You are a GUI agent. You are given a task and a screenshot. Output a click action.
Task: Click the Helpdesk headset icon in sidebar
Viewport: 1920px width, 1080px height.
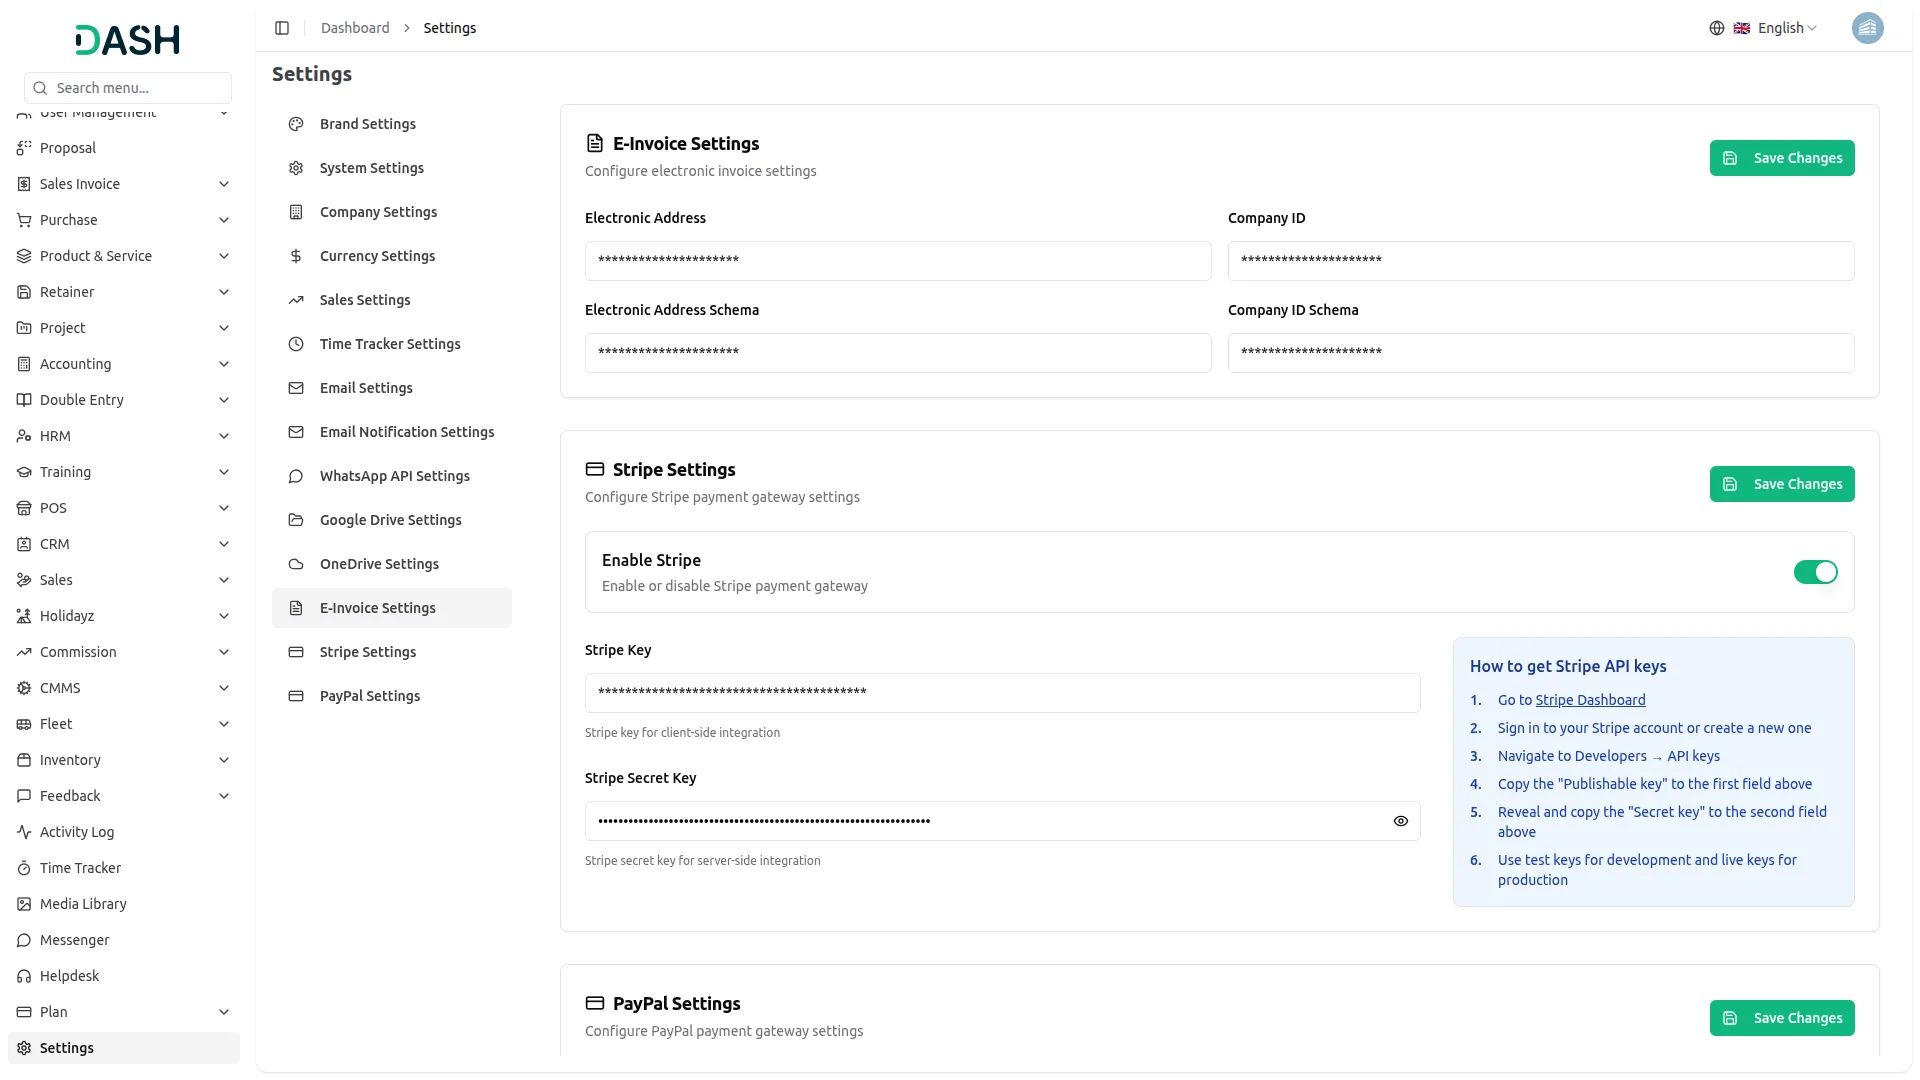click(23, 976)
